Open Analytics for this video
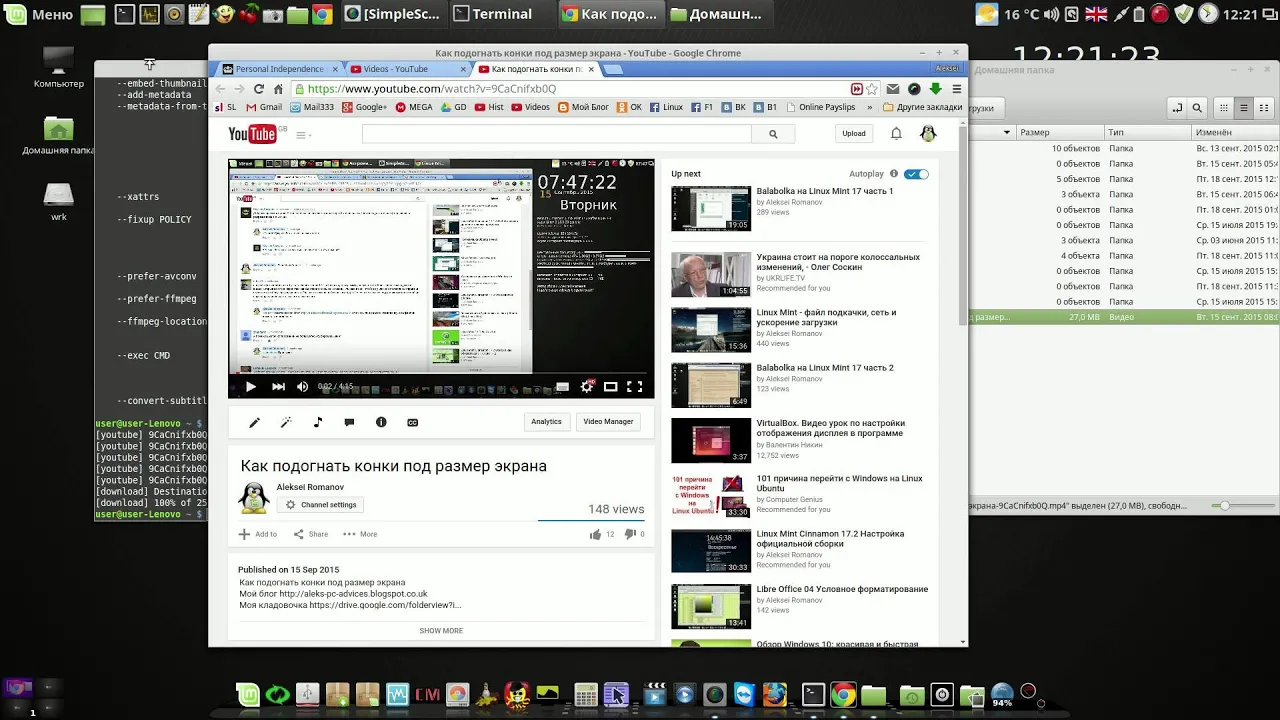Screen dimensions: 1280x720 546,422
